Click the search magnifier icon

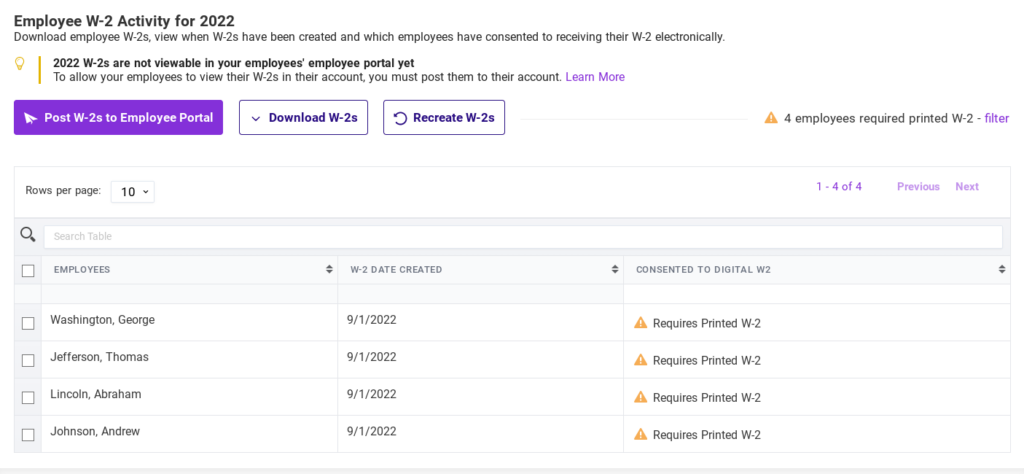coord(27,234)
